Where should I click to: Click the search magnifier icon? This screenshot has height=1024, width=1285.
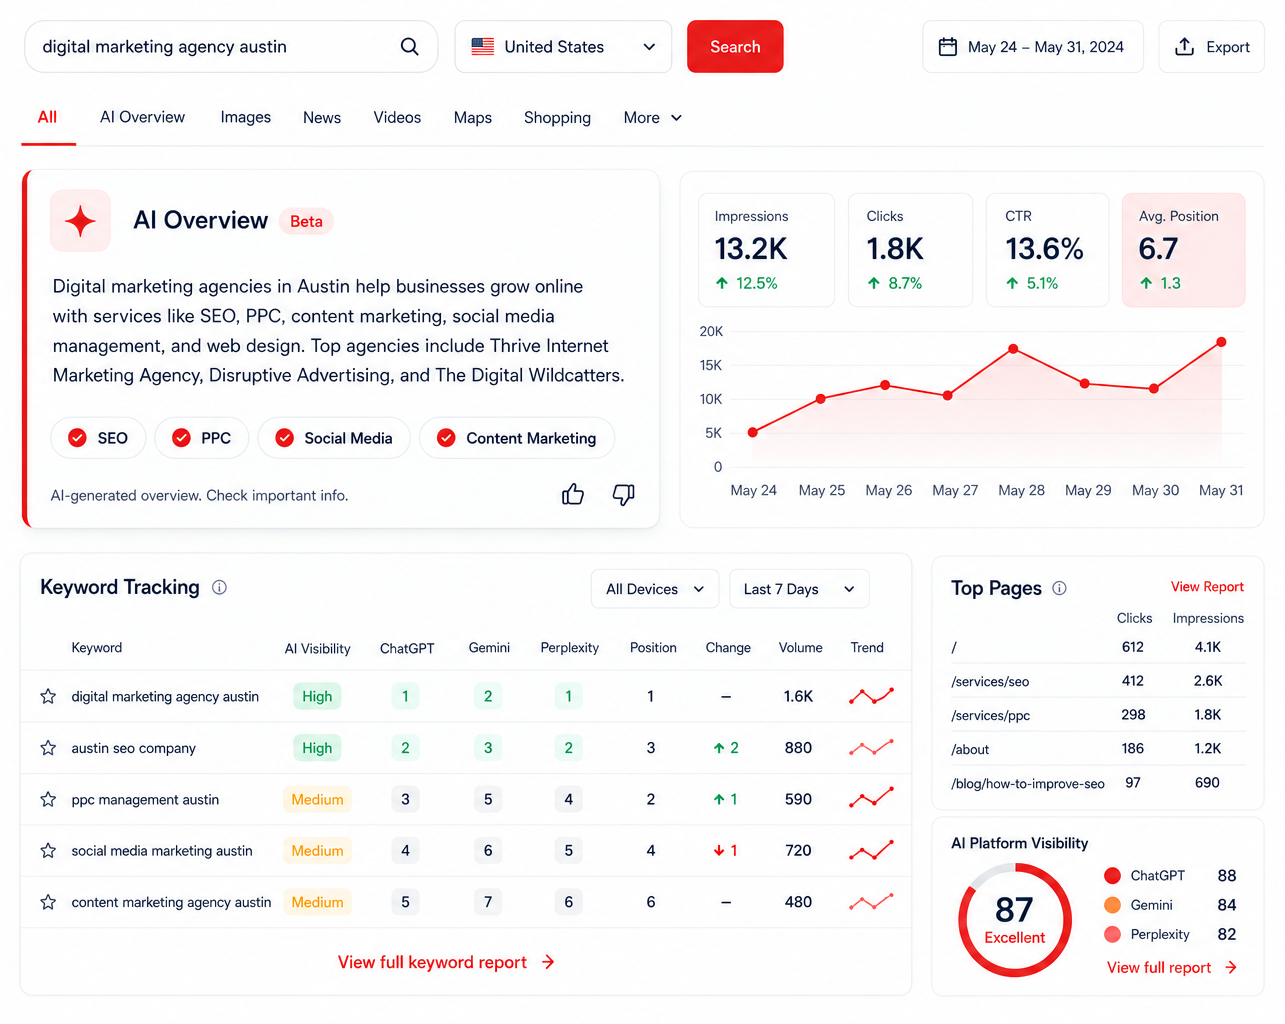coord(409,47)
